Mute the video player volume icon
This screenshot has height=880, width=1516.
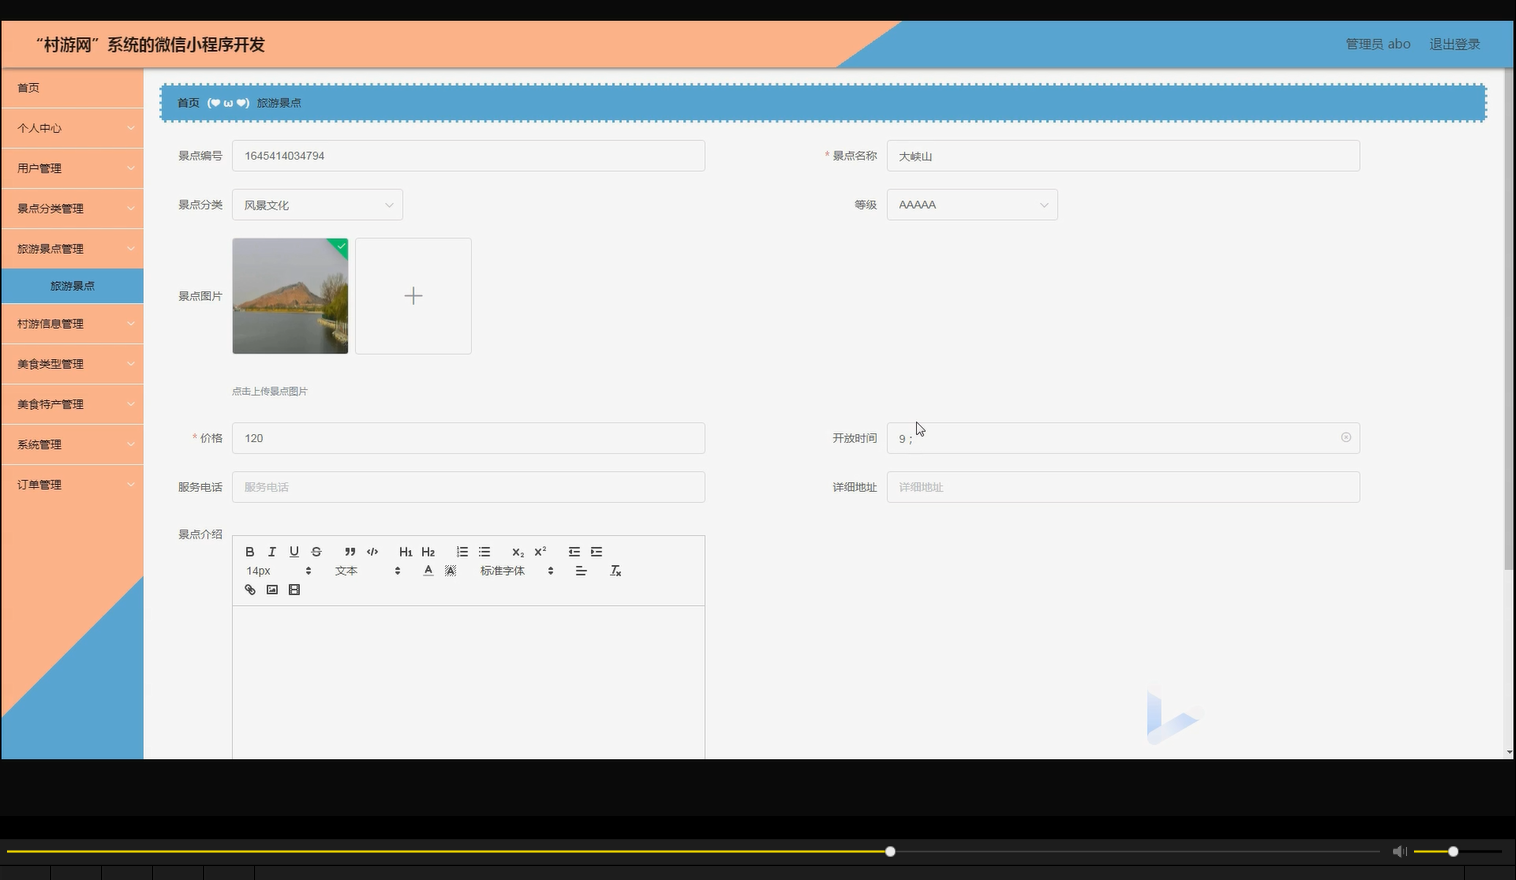click(1399, 851)
